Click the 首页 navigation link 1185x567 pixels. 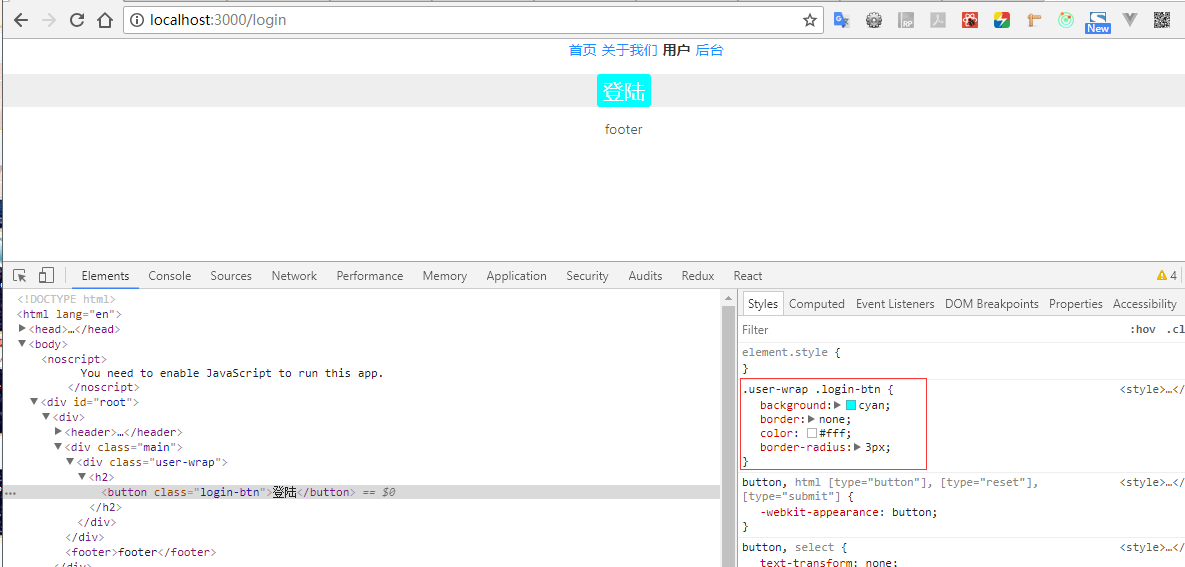(582, 51)
